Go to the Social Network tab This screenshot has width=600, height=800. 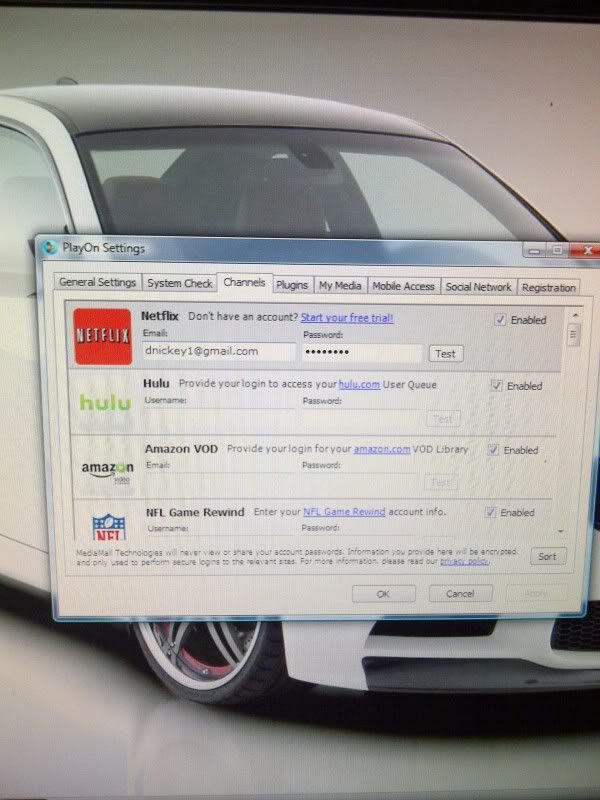pyautogui.click(x=479, y=287)
